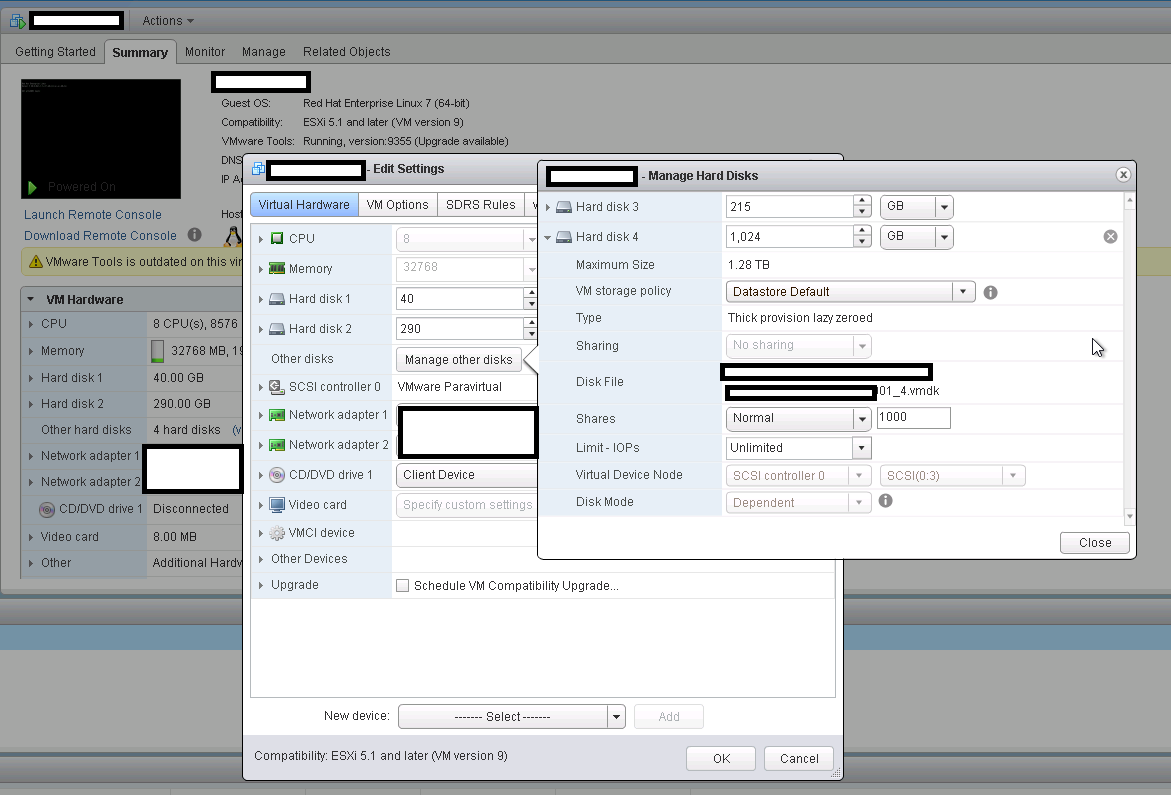Click the Hard disk 2 icon in Edit Settings
Image resolution: width=1171 pixels, height=795 pixels.
[277, 328]
